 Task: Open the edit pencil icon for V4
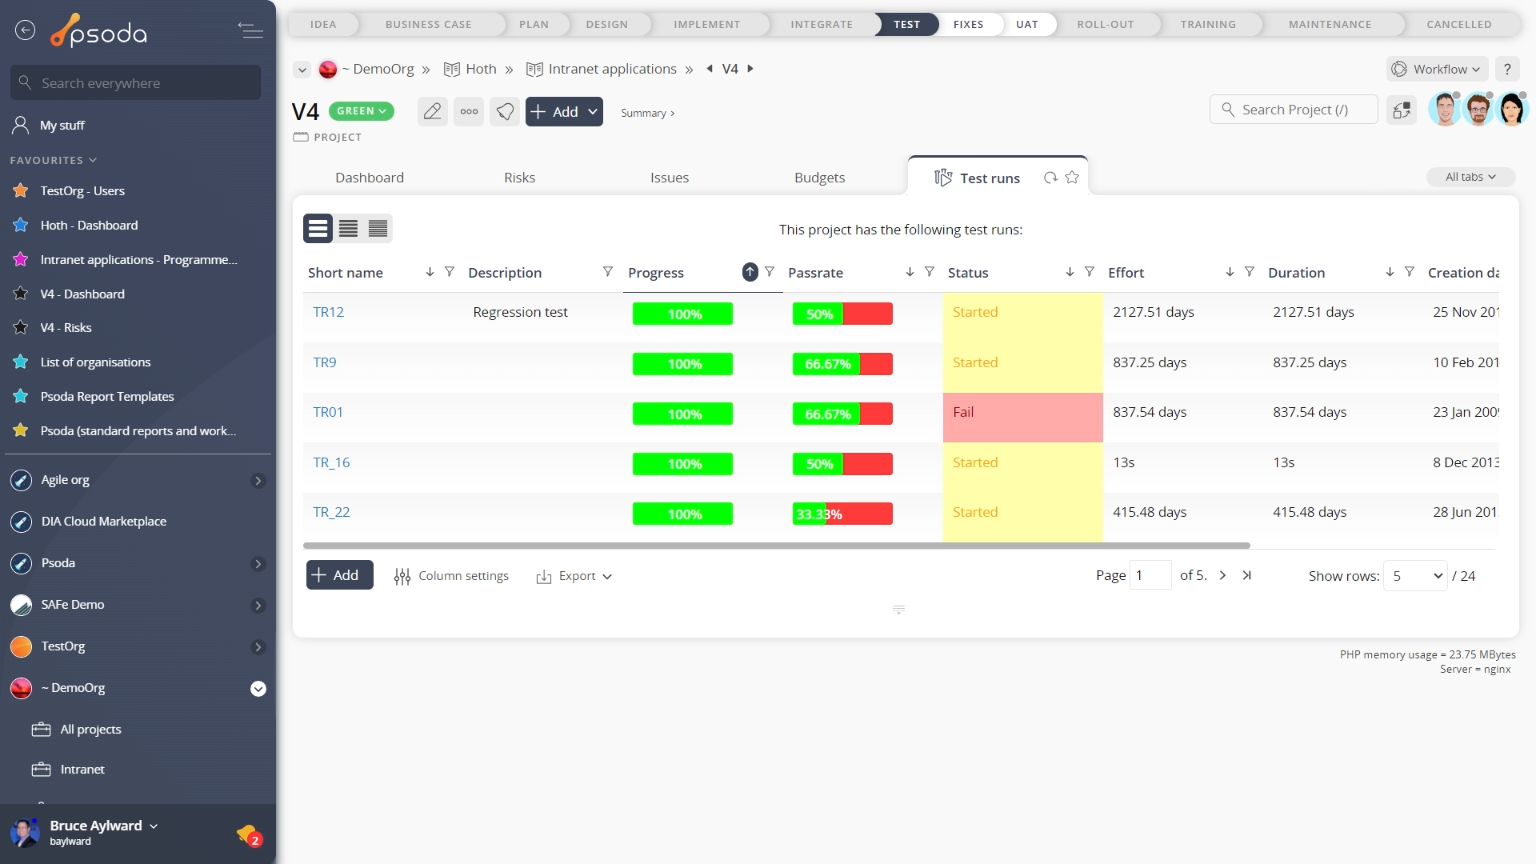click(x=432, y=112)
